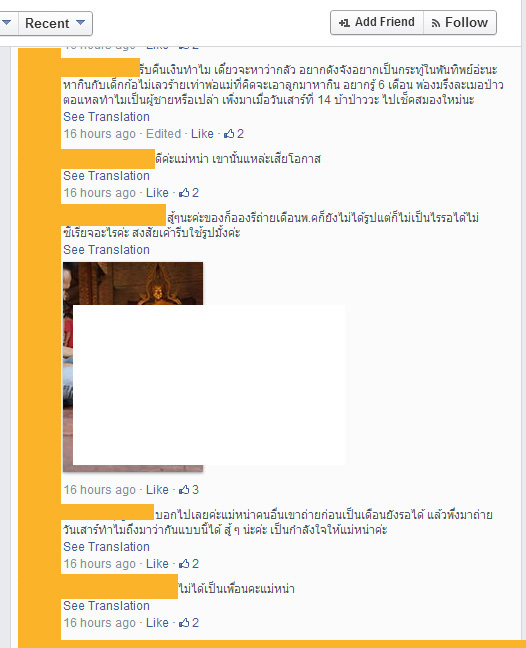Click the Edited label on the first comment

pos(163,134)
